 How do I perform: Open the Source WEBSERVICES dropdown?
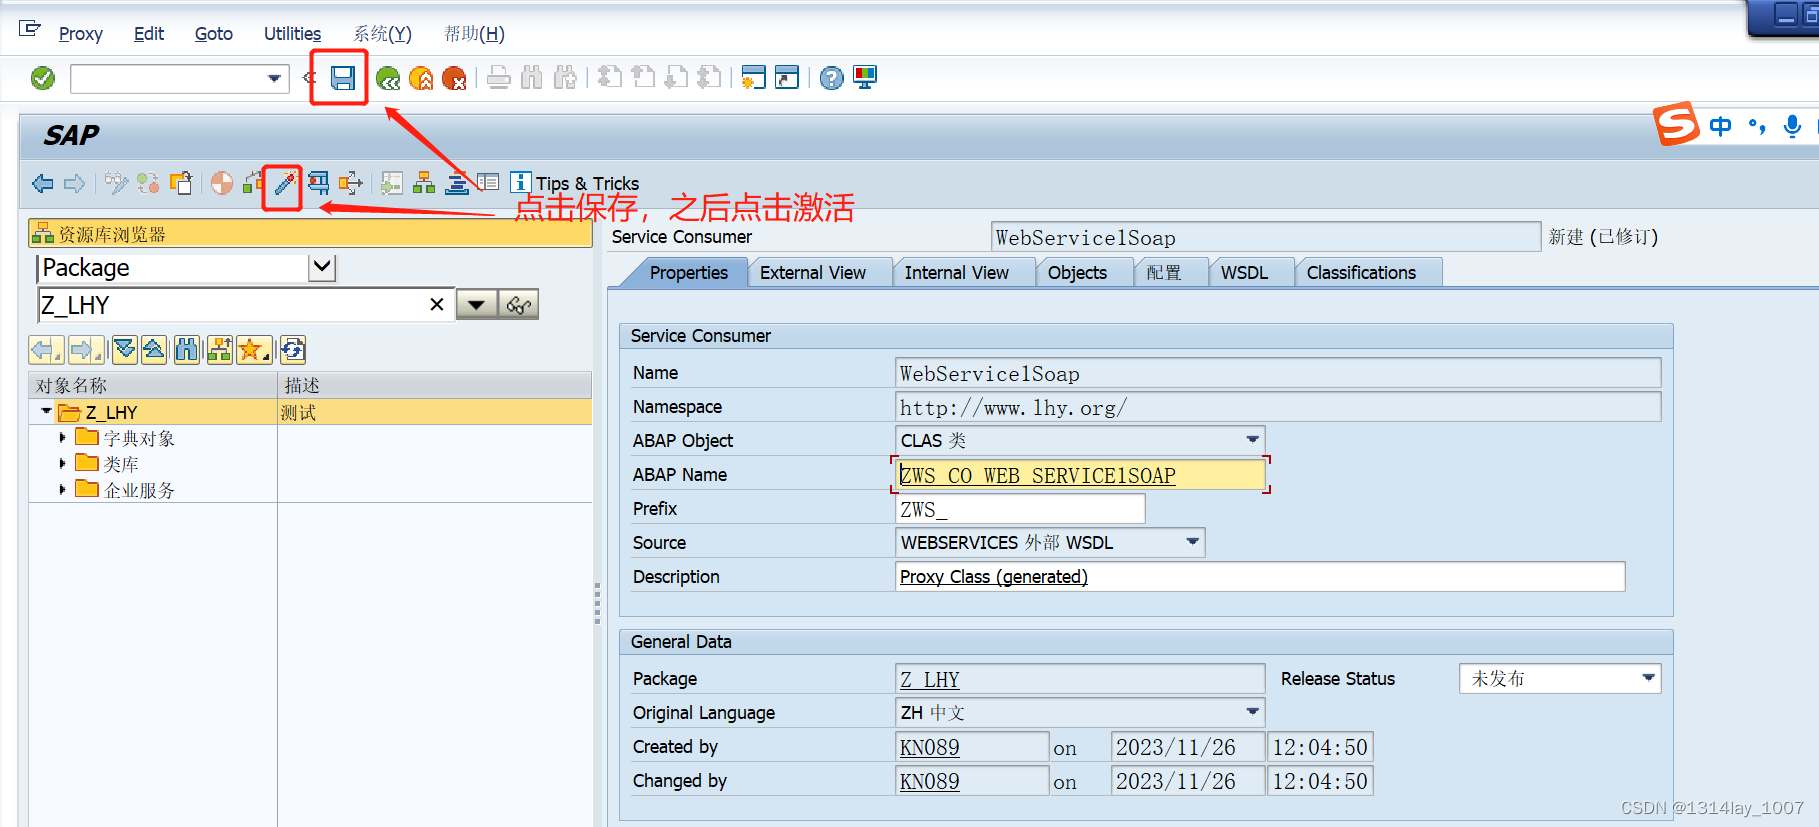(1192, 542)
